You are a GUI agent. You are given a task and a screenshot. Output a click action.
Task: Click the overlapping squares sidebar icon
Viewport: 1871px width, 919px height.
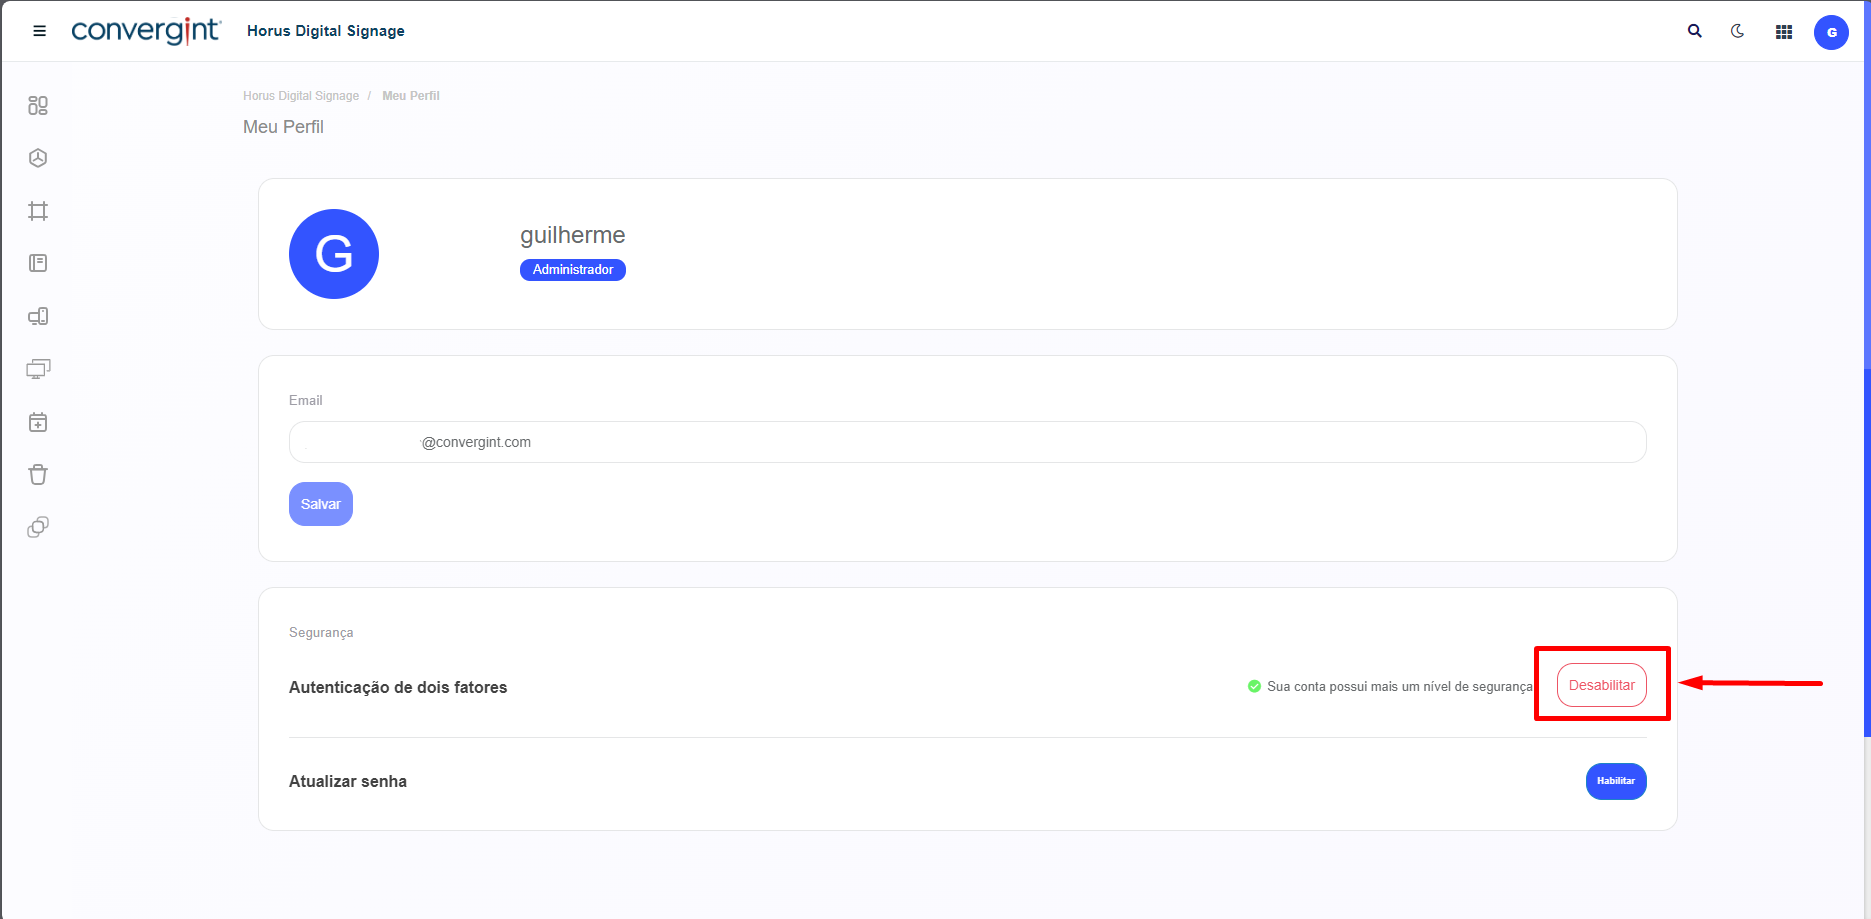pos(38,527)
